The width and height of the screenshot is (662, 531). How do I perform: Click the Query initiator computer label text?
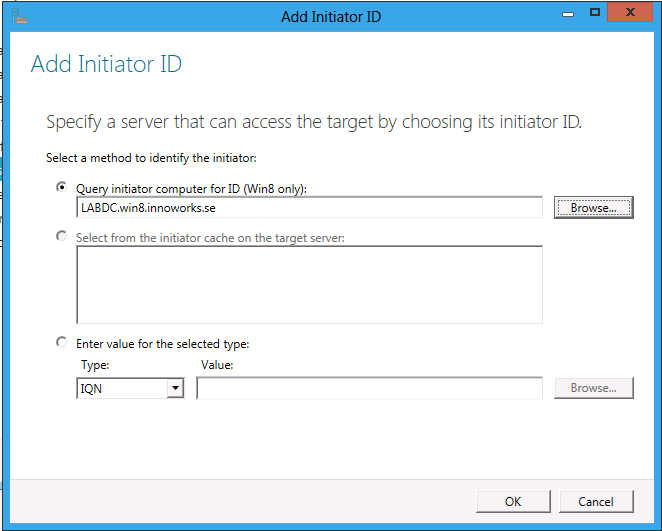click(x=191, y=189)
